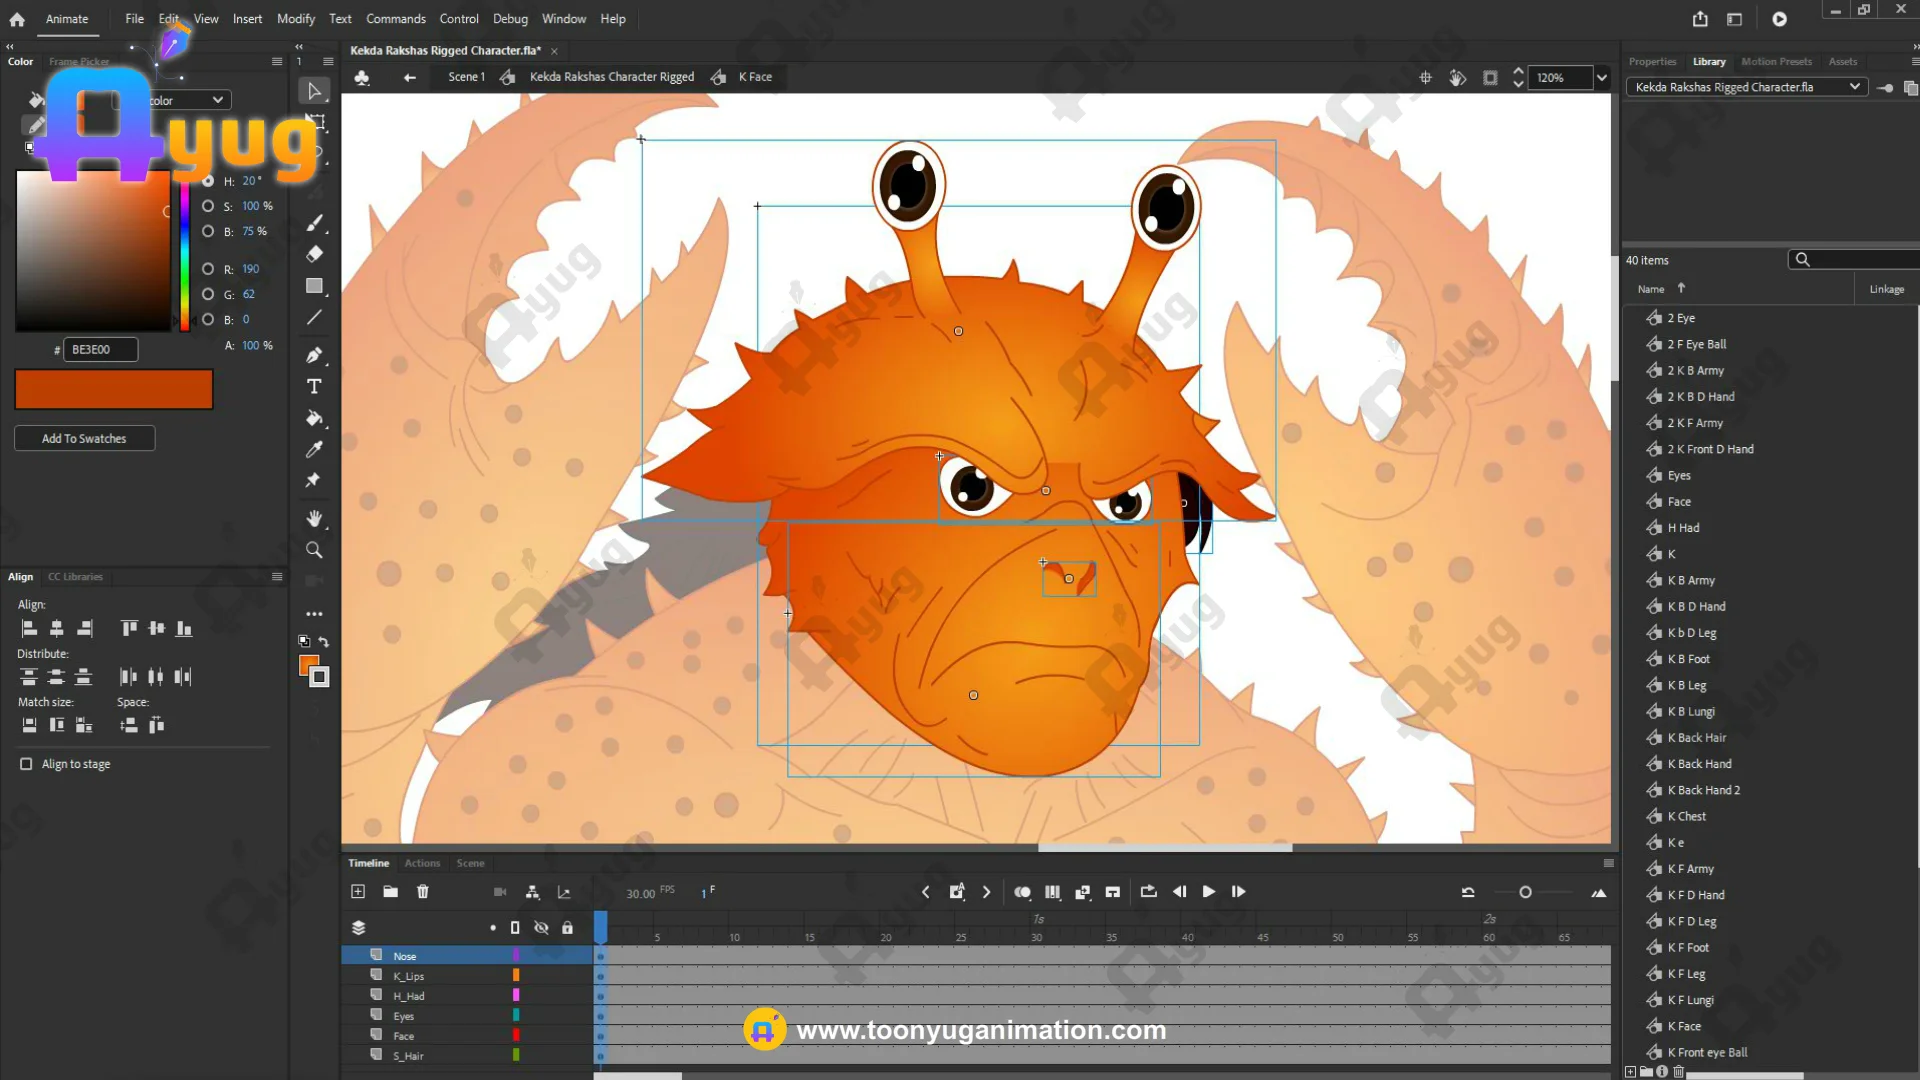
Task: Click Add To Swatches button
Action: pos(84,438)
